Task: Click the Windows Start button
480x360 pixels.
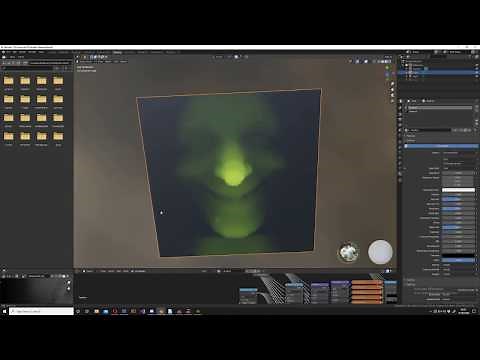Action: point(4,311)
